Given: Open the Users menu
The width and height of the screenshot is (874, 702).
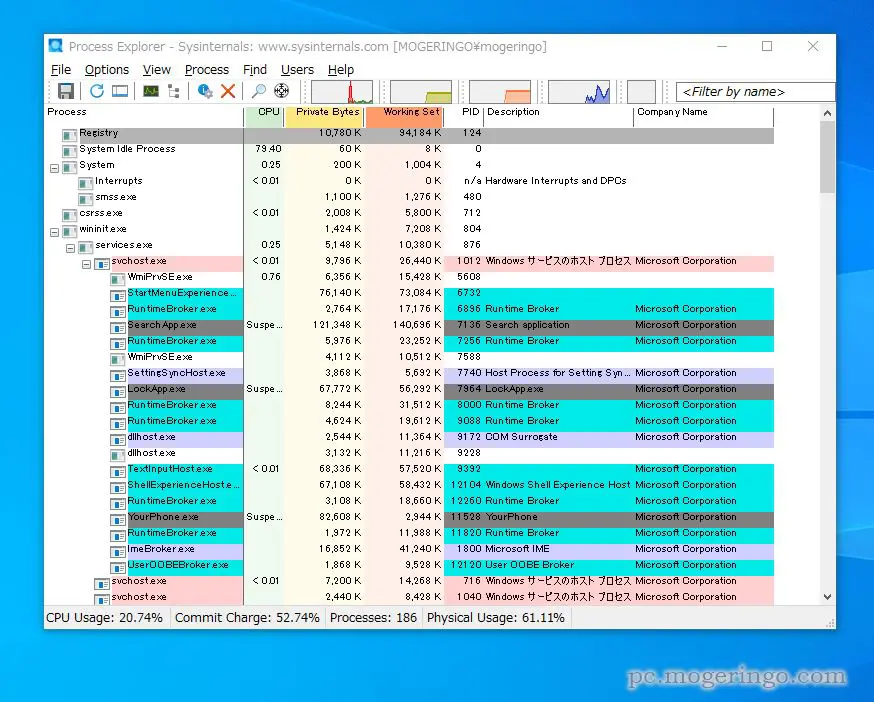Looking at the screenshot, I should point(297,70).
